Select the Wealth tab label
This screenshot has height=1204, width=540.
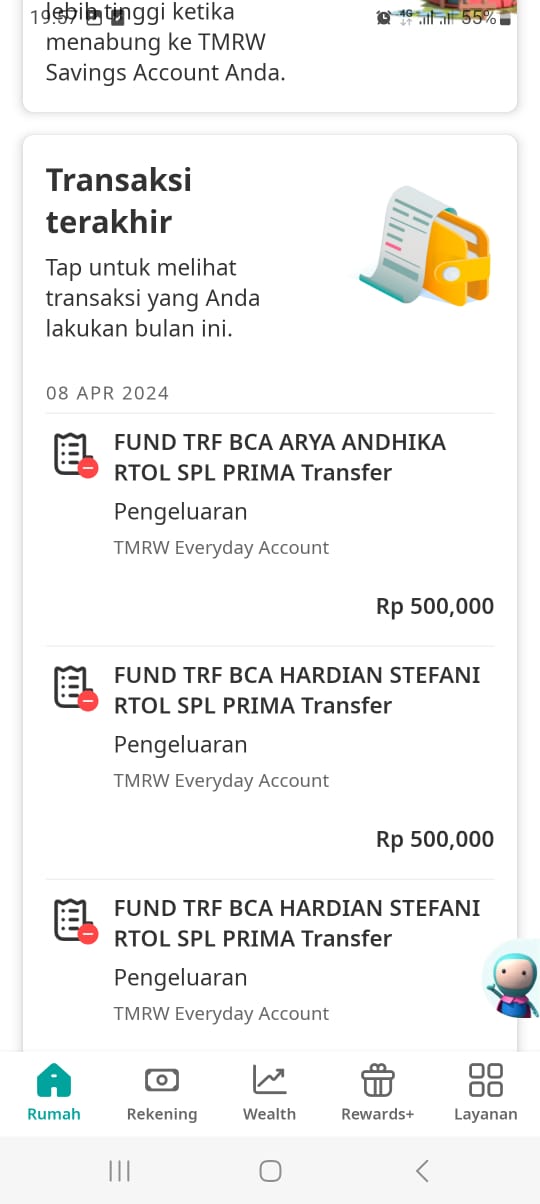[x=269, y=1114]
